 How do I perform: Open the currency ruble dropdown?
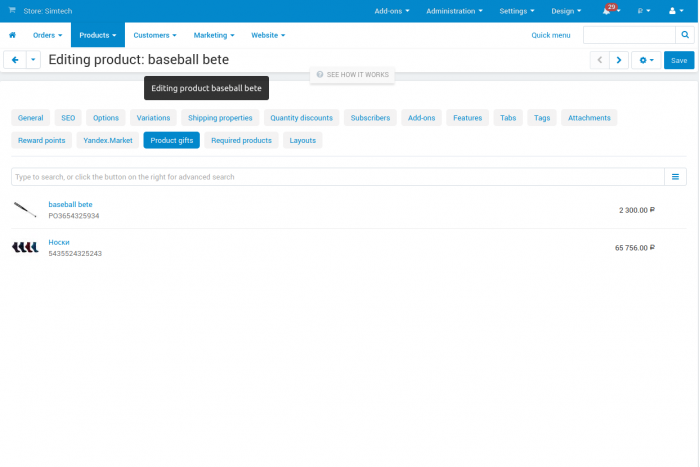point(643,11)
